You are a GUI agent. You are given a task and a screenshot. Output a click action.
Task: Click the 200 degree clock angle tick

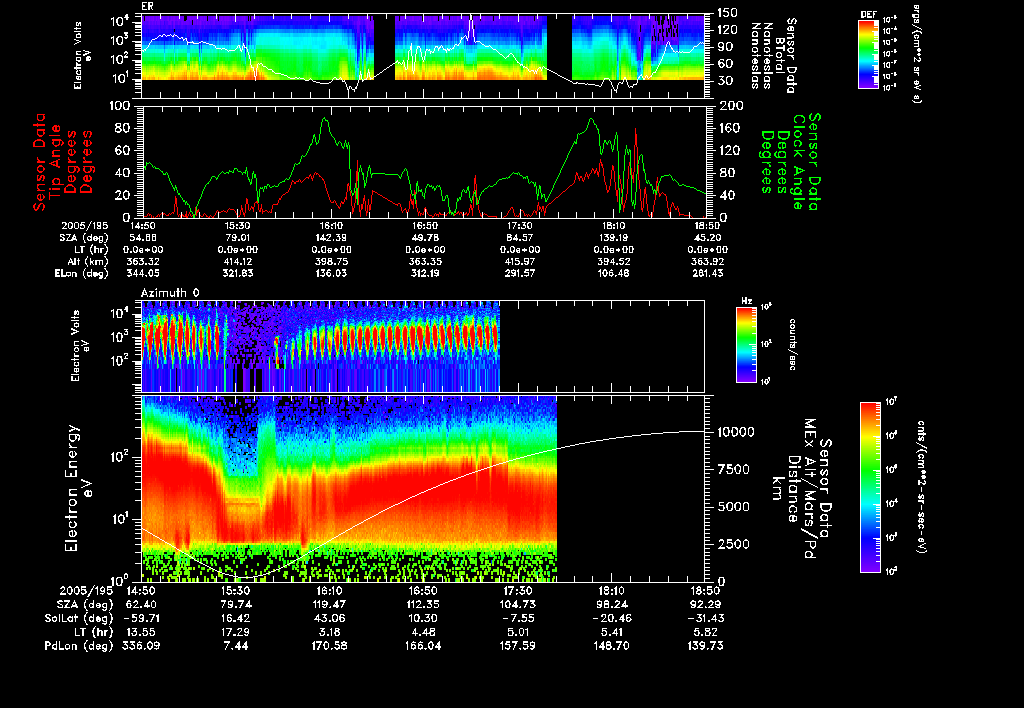click(x=730, y=105)
